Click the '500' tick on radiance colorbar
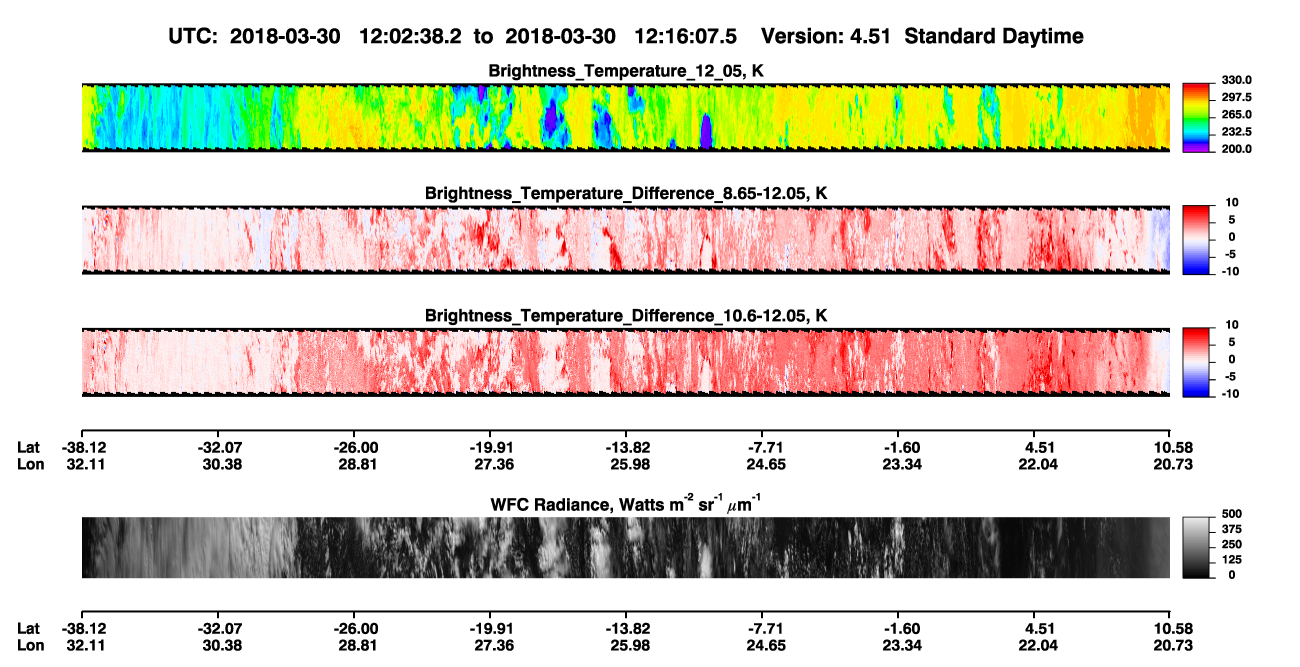 pyautogui.click(x=1234, y=513)
